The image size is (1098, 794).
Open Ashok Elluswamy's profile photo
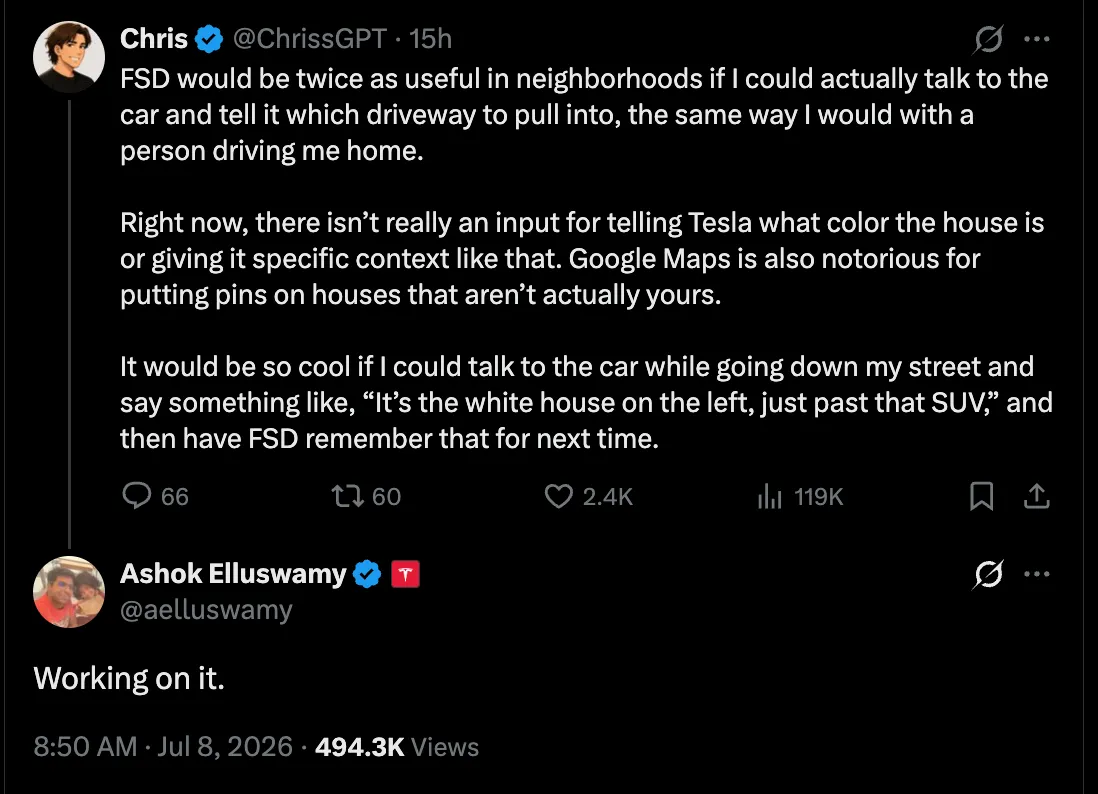(x=69, y=592)
